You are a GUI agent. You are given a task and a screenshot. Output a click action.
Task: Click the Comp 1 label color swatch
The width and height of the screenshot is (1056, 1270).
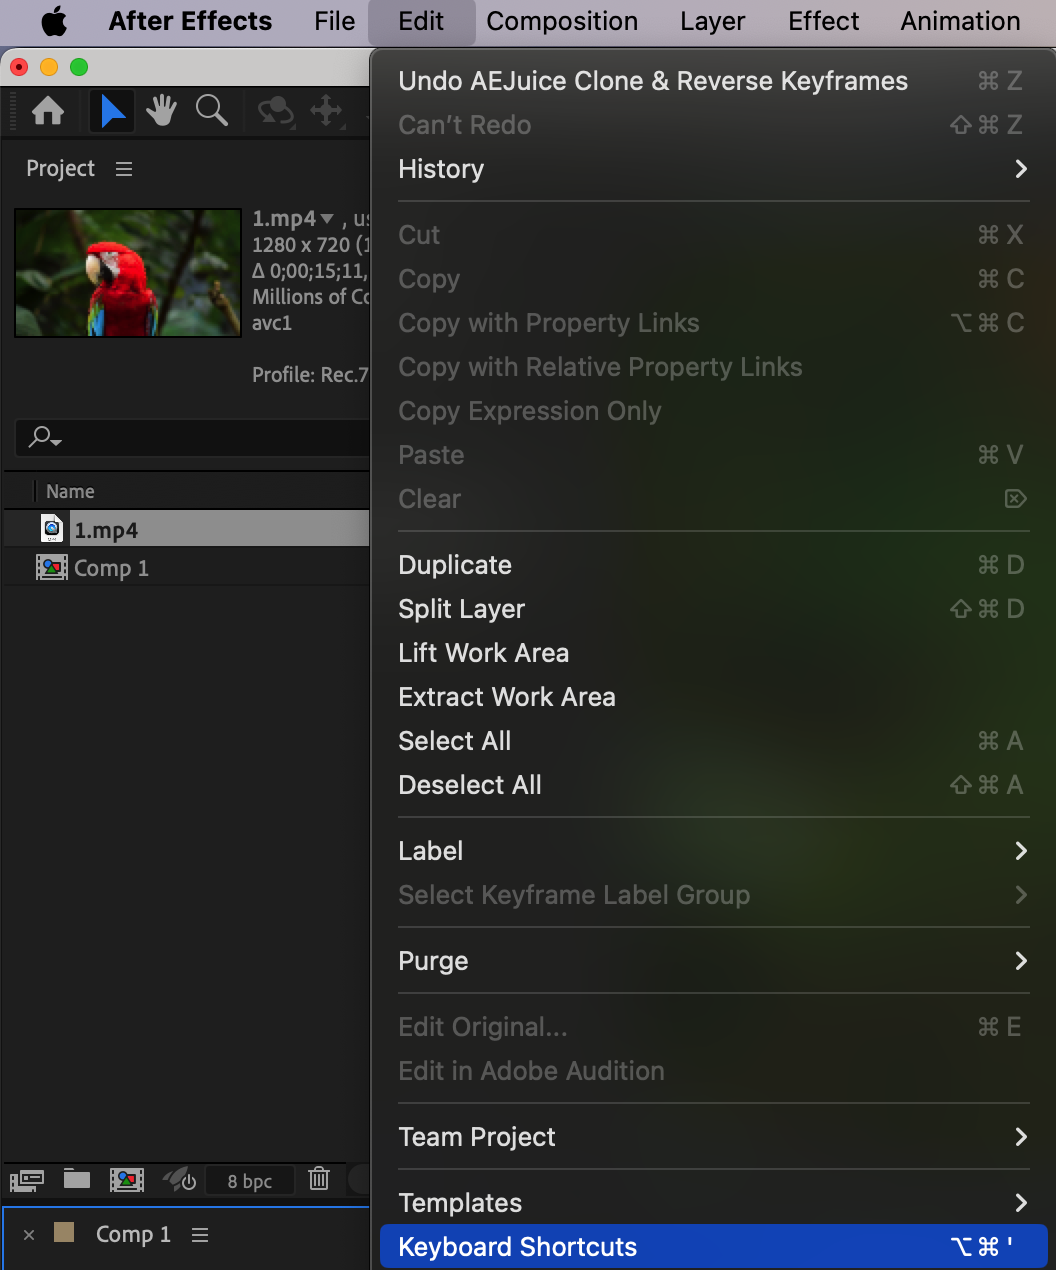coord(64,1233)
